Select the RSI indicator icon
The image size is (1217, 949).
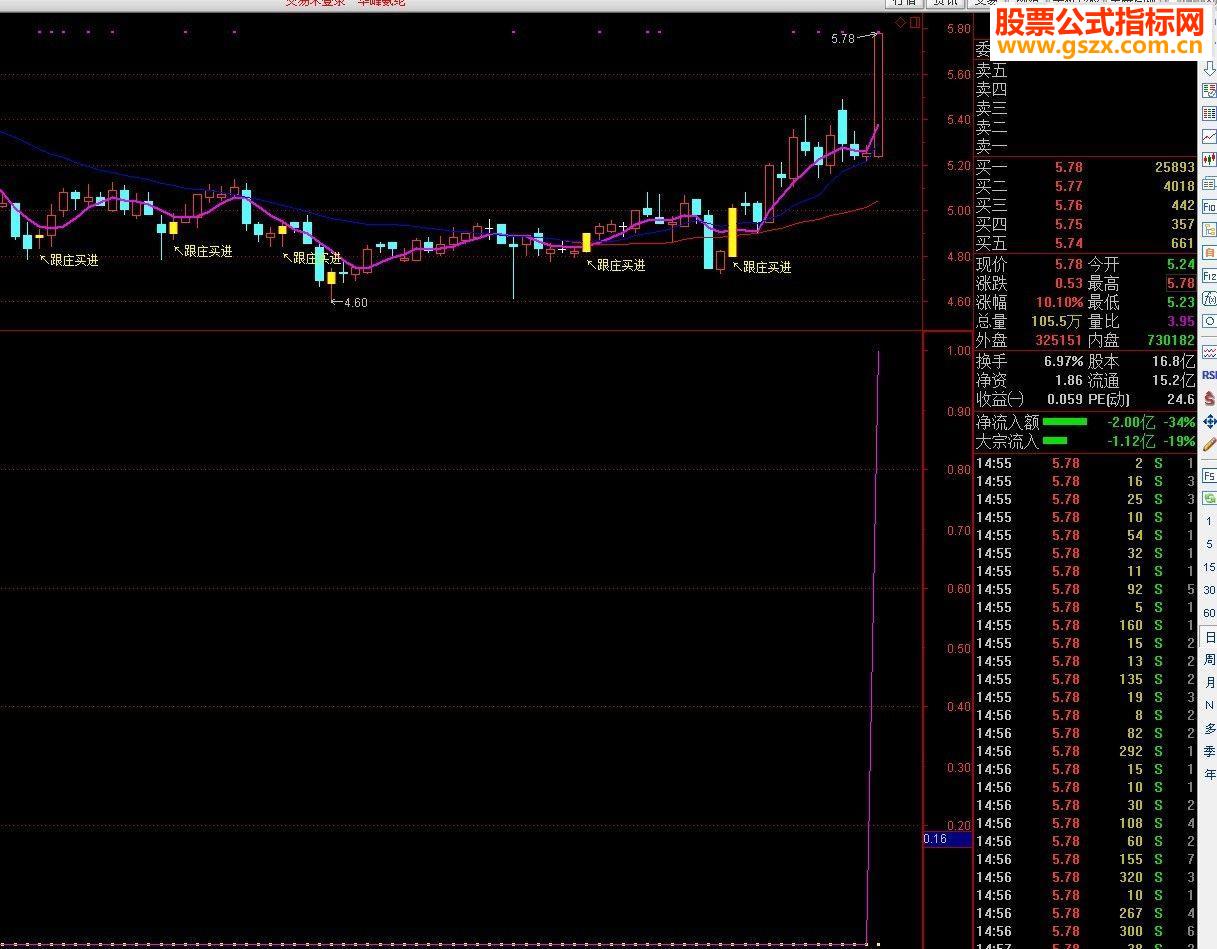click(x=1209, y=374)
